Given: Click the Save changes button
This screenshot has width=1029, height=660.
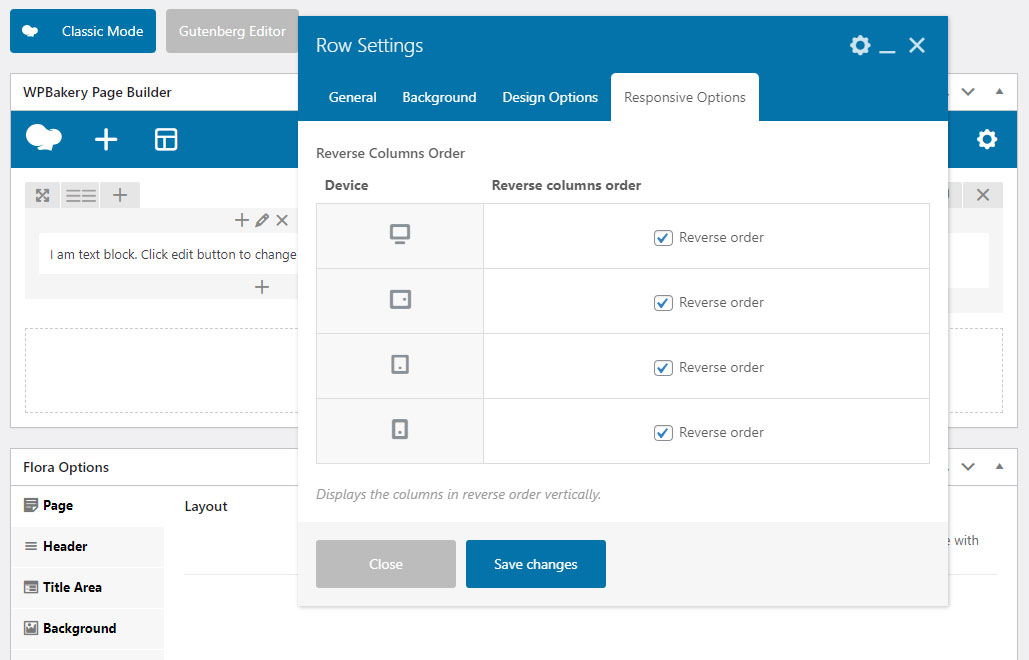Looking at the screenshot, I should click(535, 564).
